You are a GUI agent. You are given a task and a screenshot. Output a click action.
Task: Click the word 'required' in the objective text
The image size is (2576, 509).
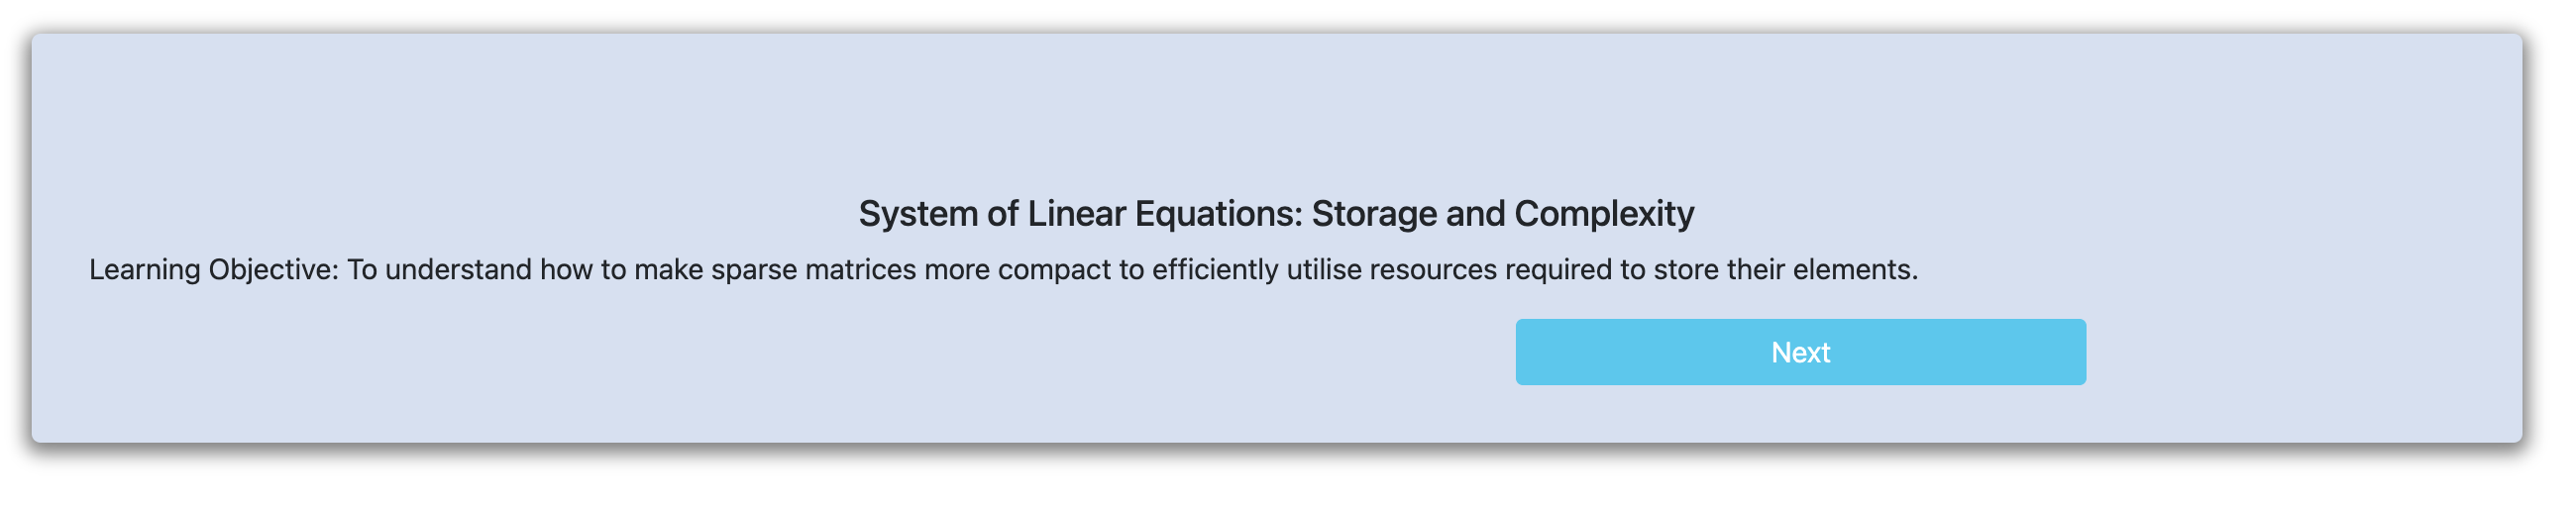[x=1559, y=270]
